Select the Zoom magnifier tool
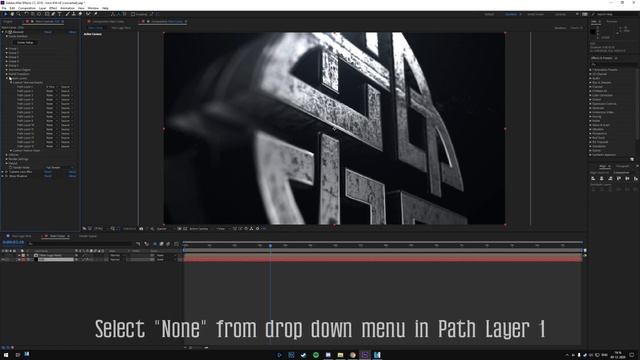Viewport: 640px width, 360px height. pyautogui.click(x=18, y=14)
